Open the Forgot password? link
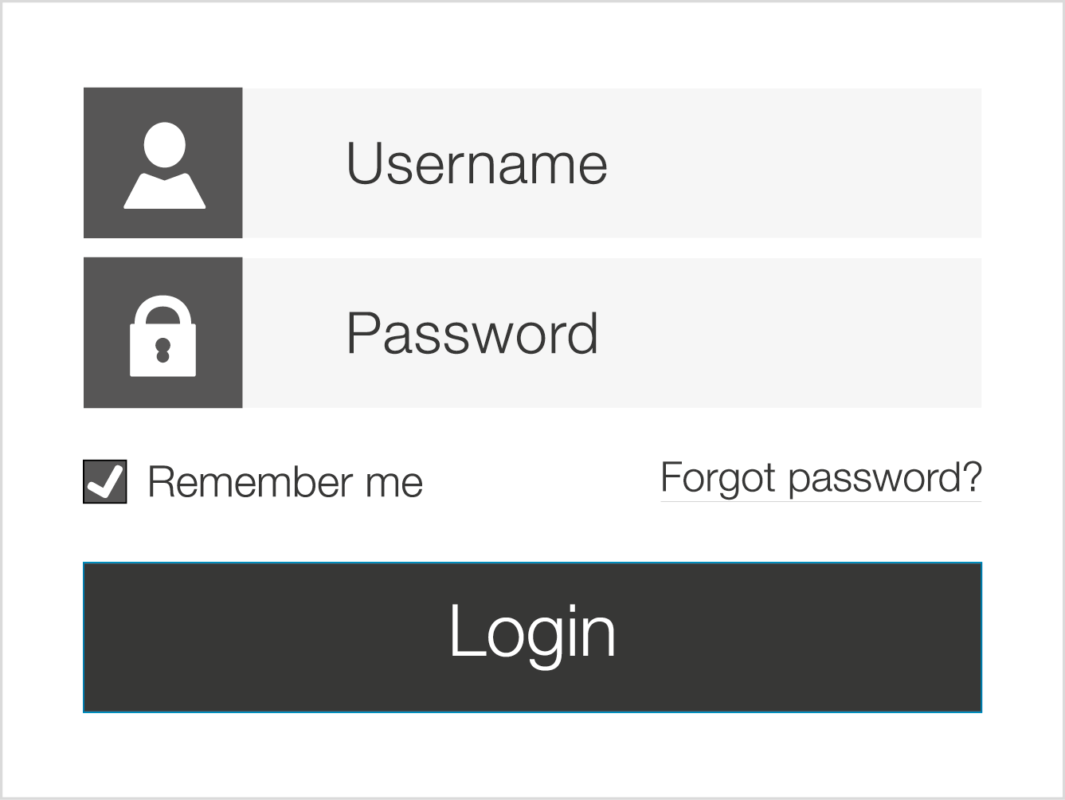Image resolution: width=1065 pixels, height=800 pixels. (821, 479)
